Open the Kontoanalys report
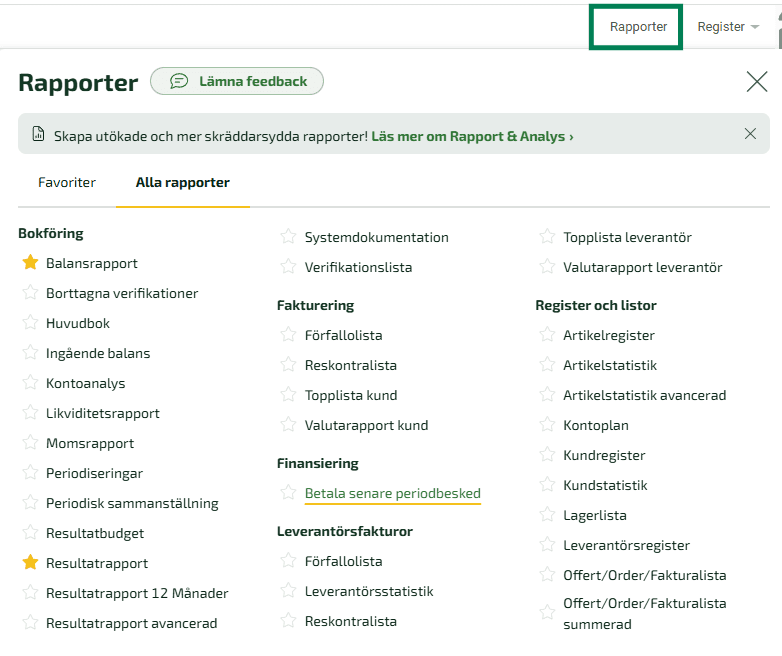 [85, 384]
